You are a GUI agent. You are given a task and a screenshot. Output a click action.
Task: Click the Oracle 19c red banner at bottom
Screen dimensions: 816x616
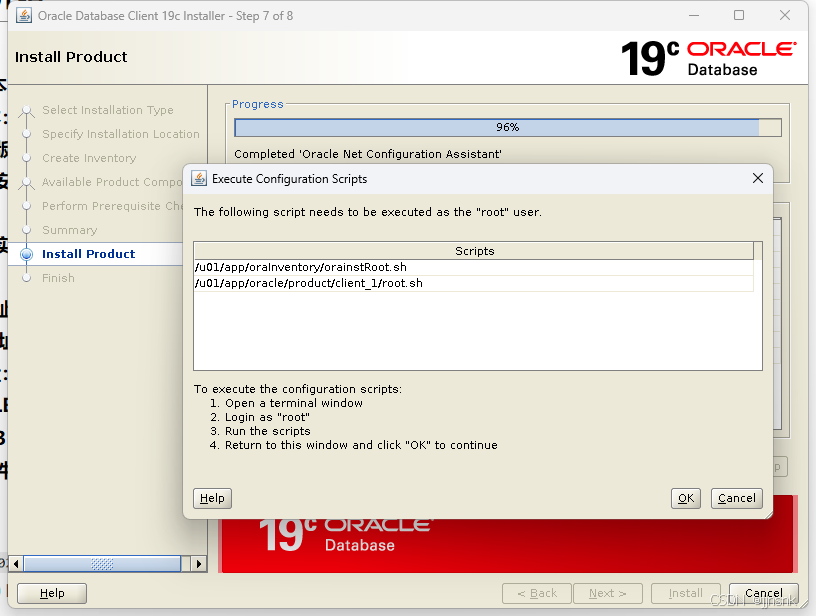point(507,545)
